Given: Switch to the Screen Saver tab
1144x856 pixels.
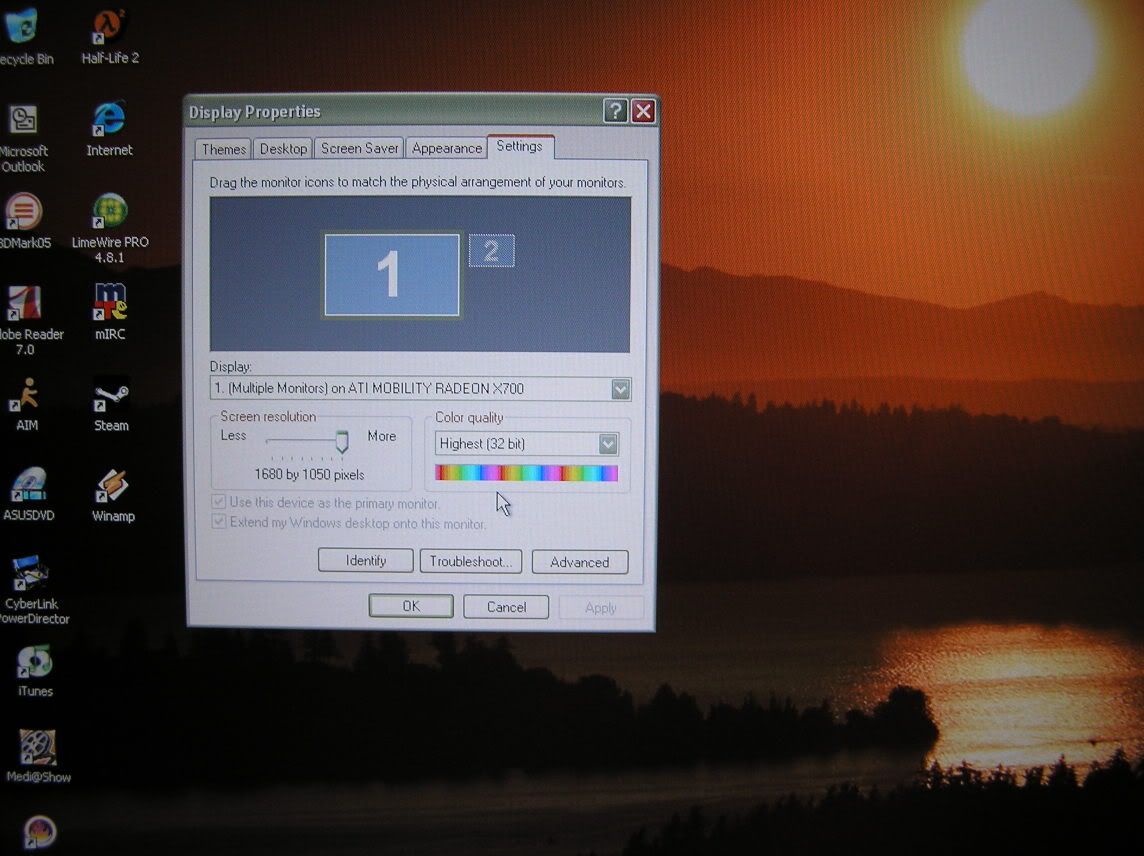Looking at the screenshot, I should (x=359, y=148).
